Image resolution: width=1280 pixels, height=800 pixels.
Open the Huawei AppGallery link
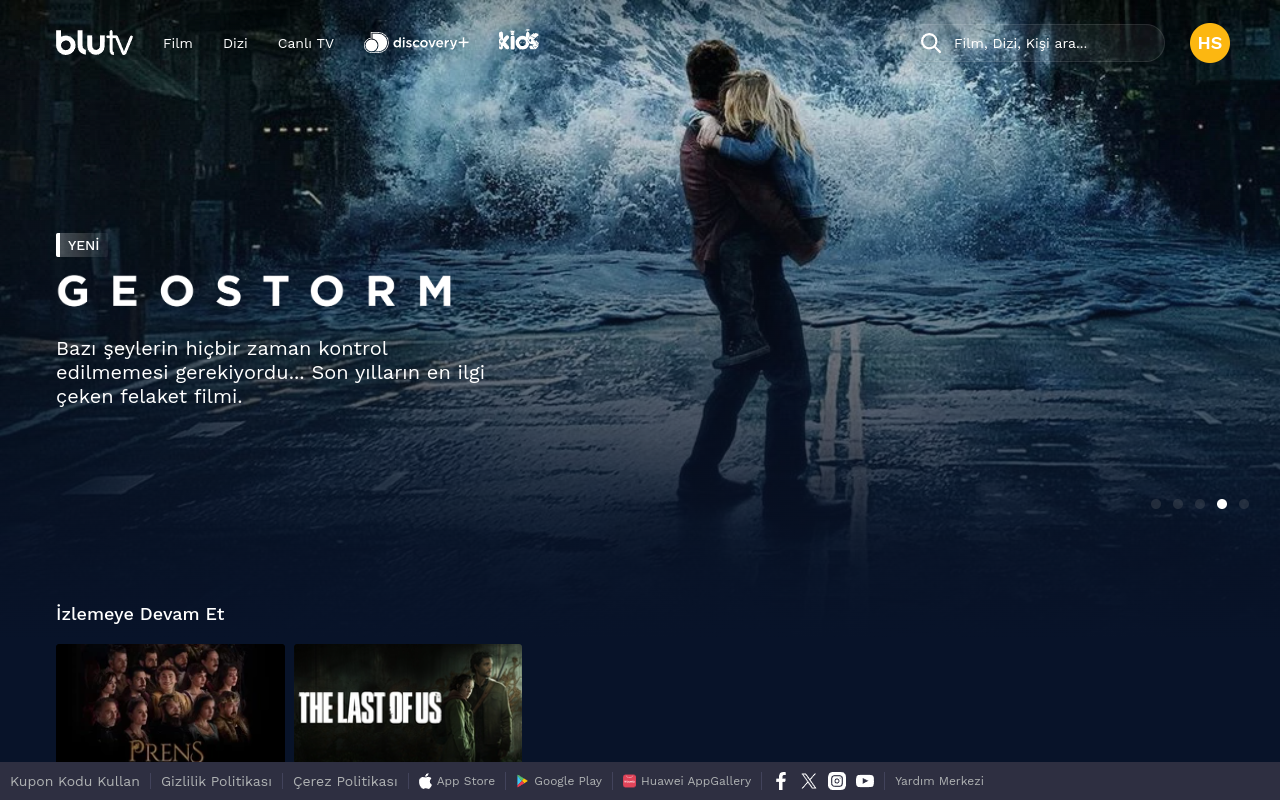[x=687, y=781]
